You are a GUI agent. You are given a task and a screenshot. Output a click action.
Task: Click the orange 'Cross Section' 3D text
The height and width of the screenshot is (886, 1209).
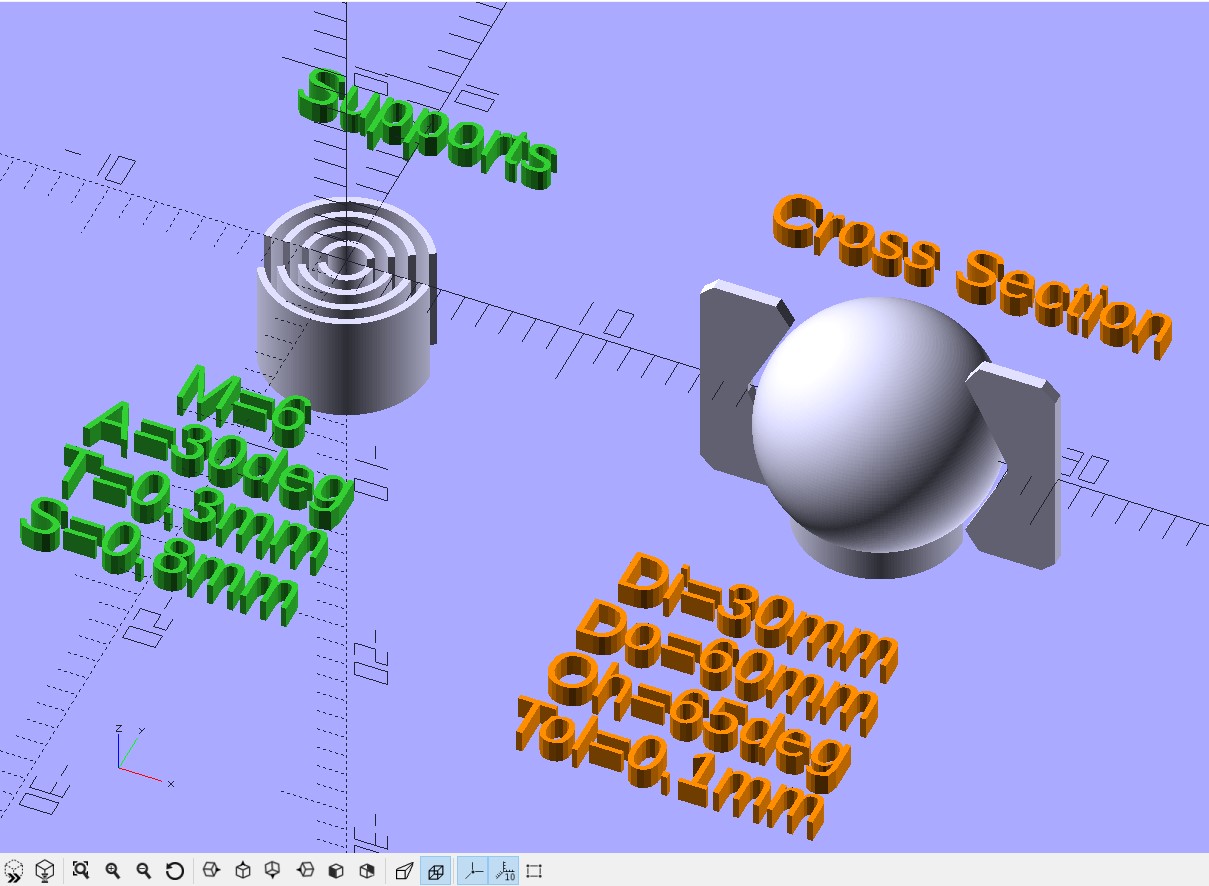(970, 275)
